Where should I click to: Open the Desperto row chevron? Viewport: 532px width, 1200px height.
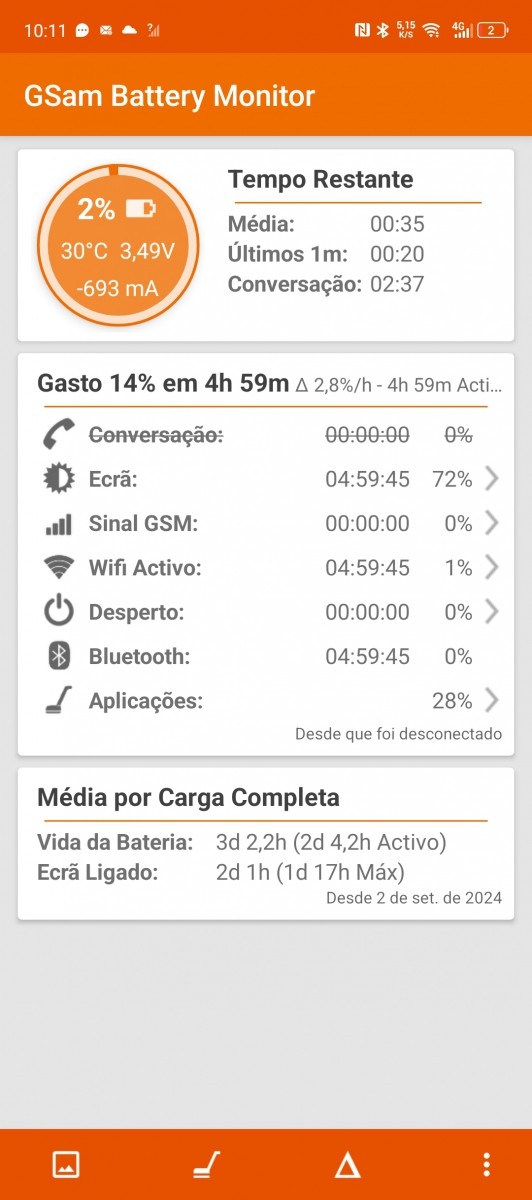click(x=491, y=612)
